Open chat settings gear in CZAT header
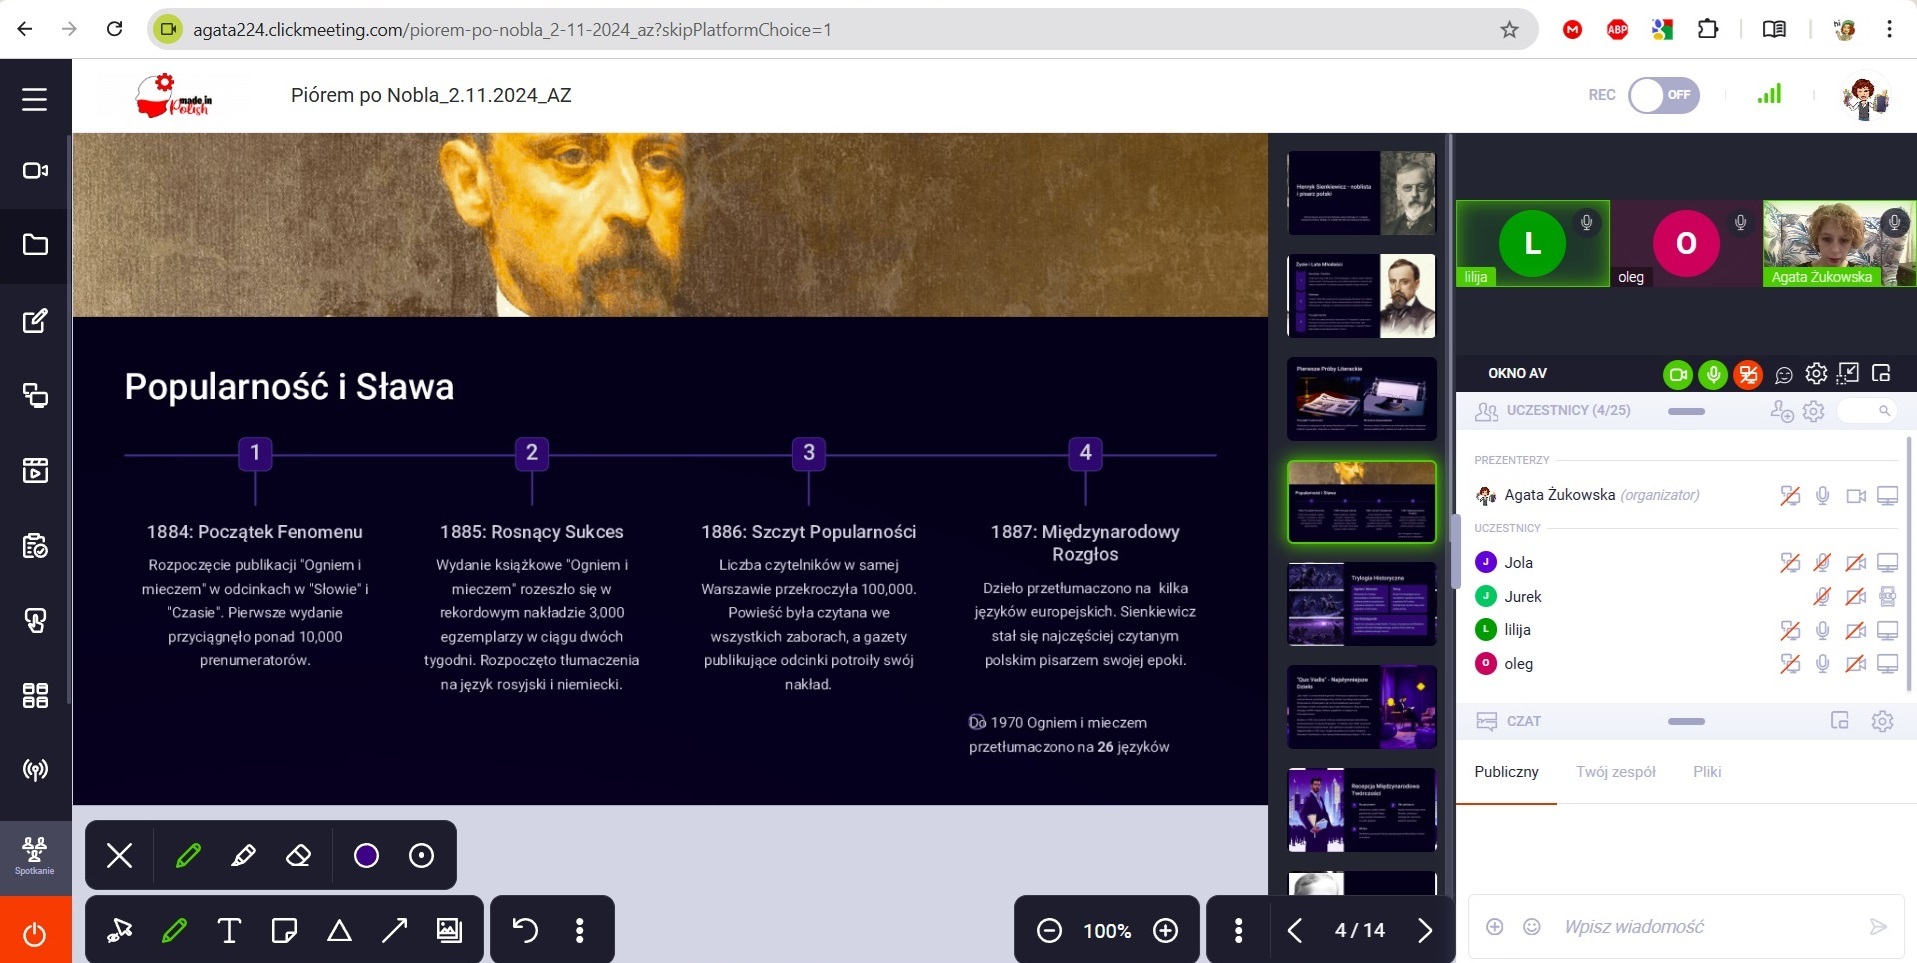This screenshot has width=1917, height=963. [1882, 721]
